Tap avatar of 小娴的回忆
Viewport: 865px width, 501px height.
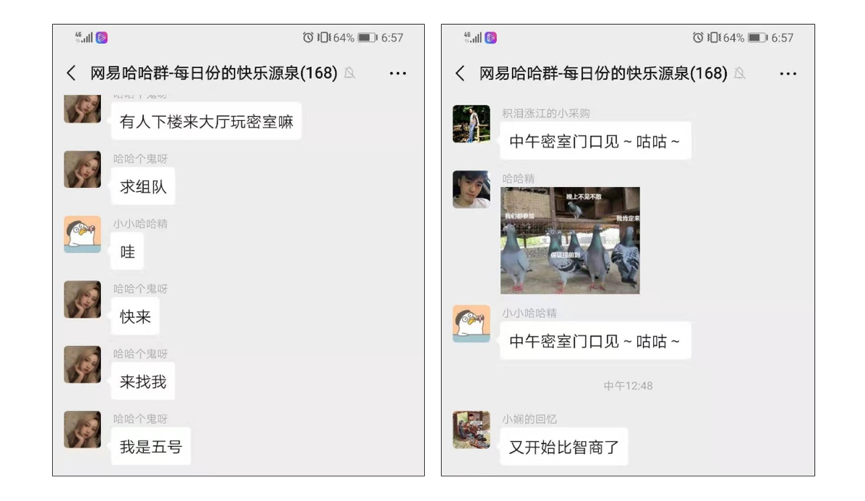point(471,429)
